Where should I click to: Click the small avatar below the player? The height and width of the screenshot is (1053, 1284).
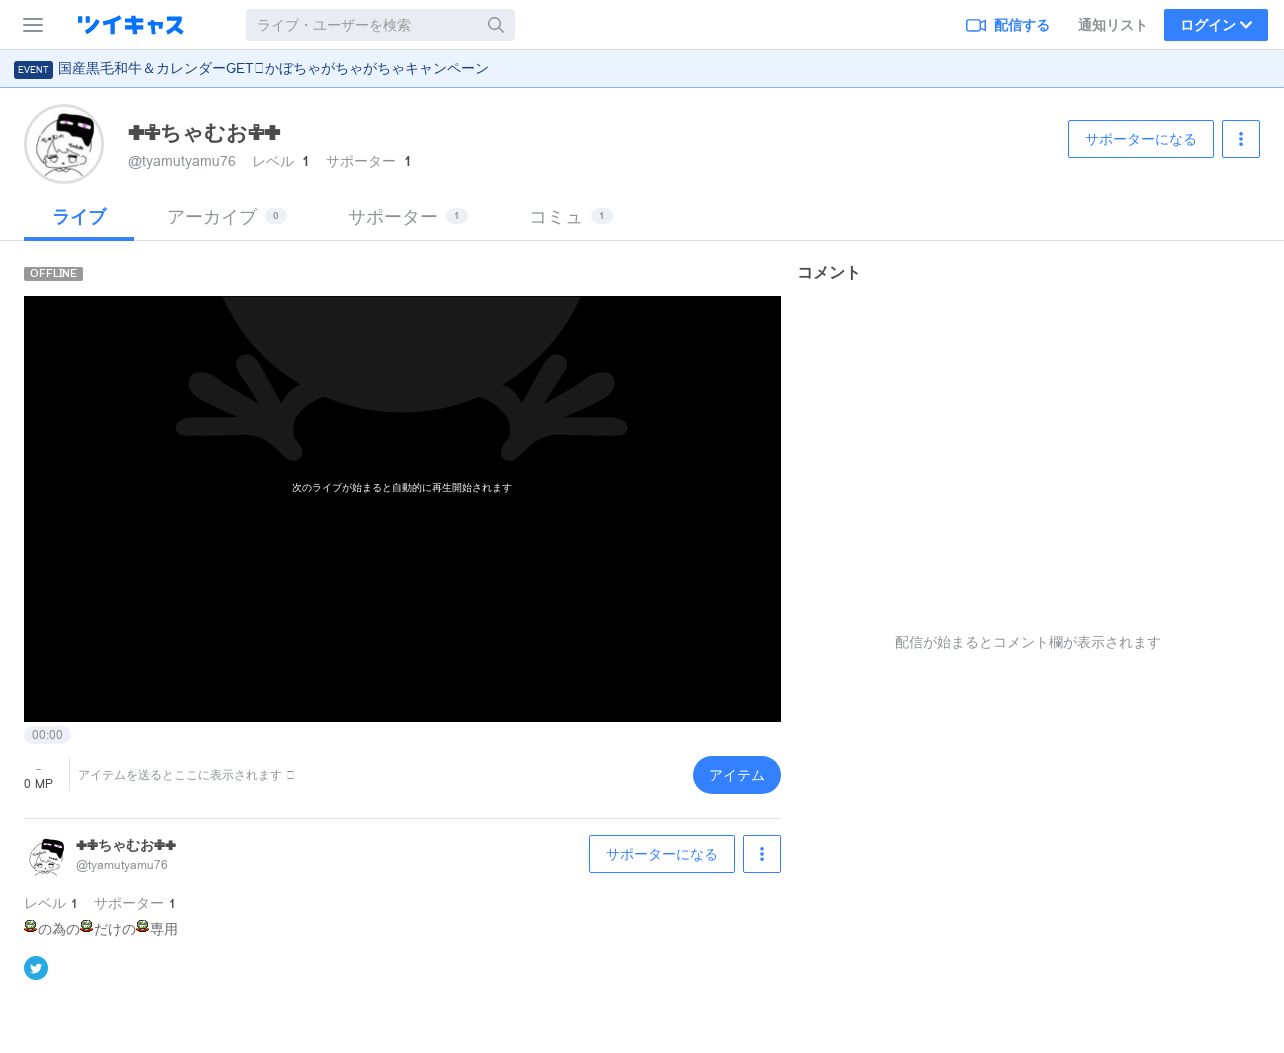click(x=46, y=856)
